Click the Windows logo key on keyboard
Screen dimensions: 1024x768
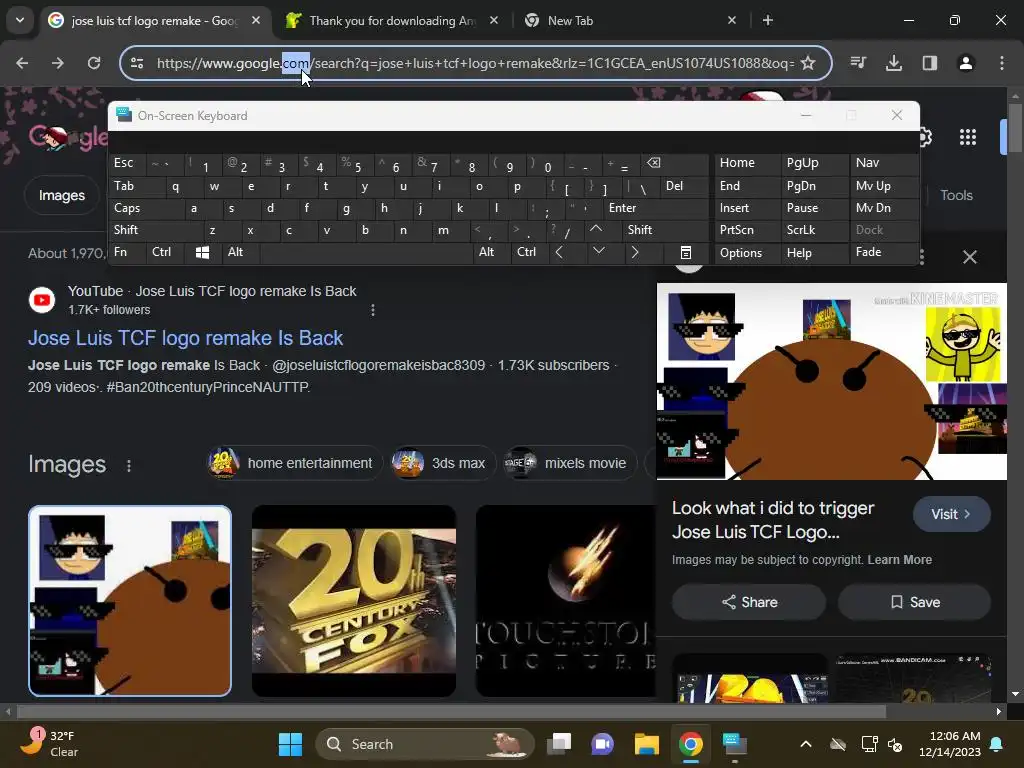(x=203, y=252)
